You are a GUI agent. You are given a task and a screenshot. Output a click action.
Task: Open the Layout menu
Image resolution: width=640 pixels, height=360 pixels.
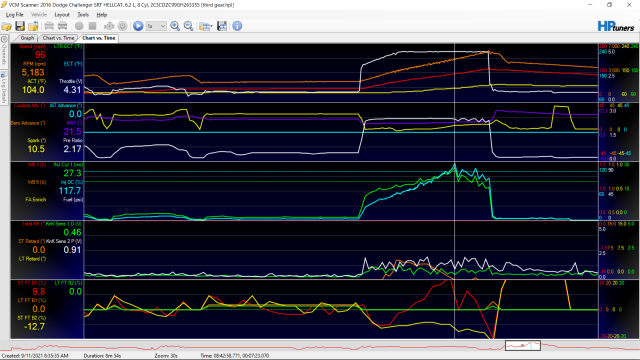tap(62, 15)
